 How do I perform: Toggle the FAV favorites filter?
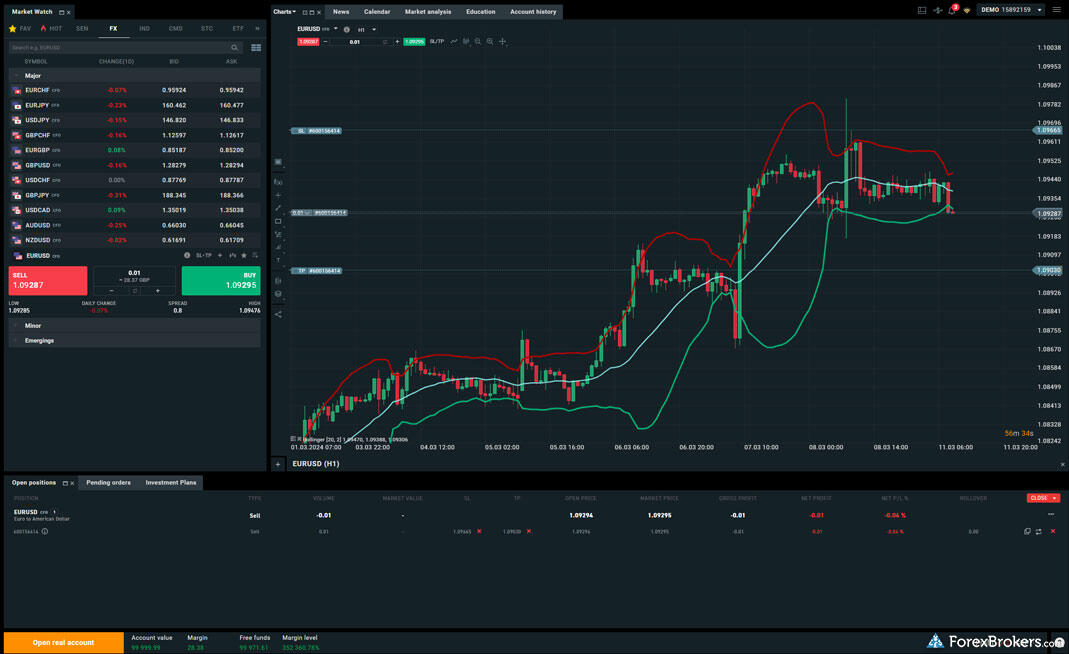click(x=20, y=29)
